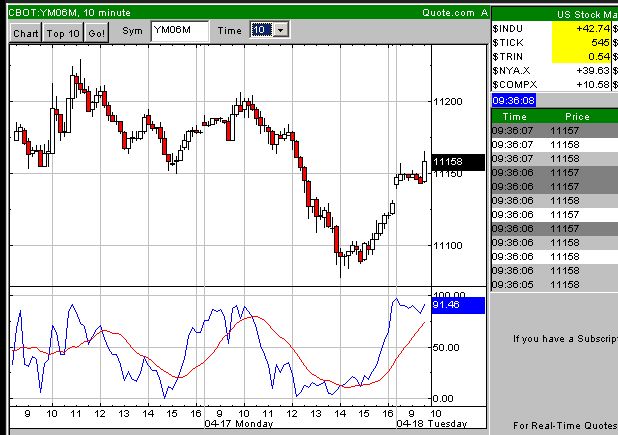Hit the Go! button
Screen dimensions: 618x435
[x=97, y=33]
